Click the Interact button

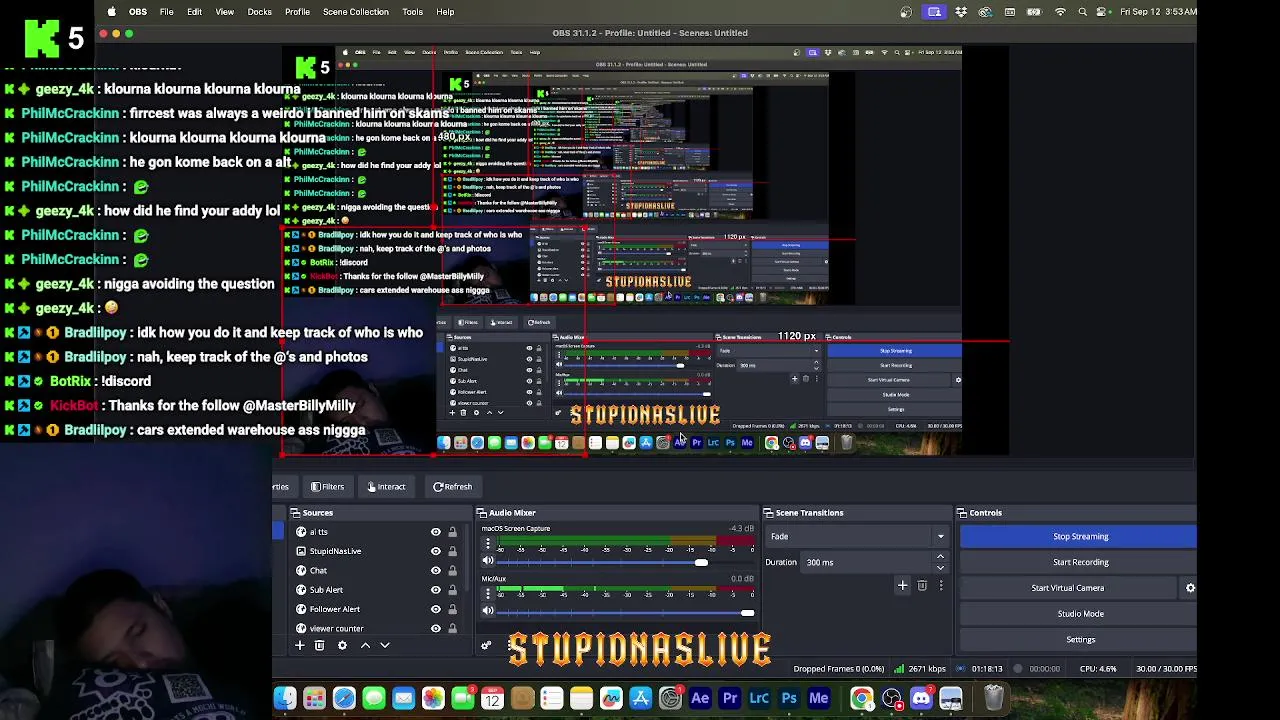coord(386,487)
